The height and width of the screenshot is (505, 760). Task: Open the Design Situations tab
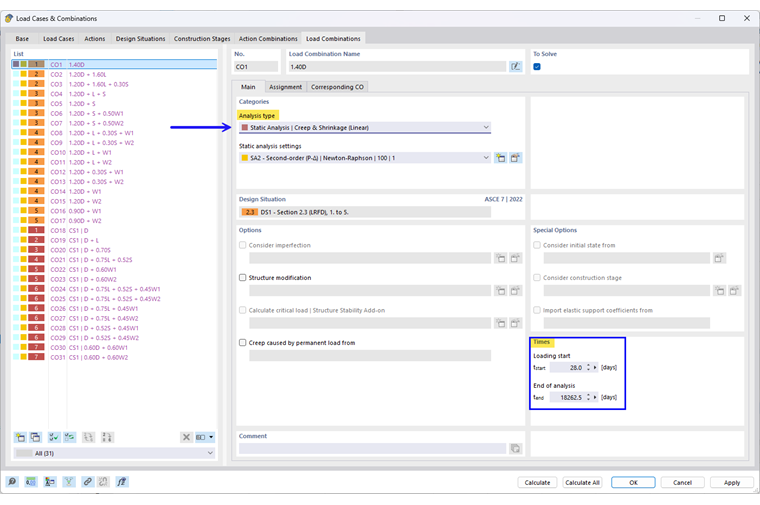tap(140, 39)
